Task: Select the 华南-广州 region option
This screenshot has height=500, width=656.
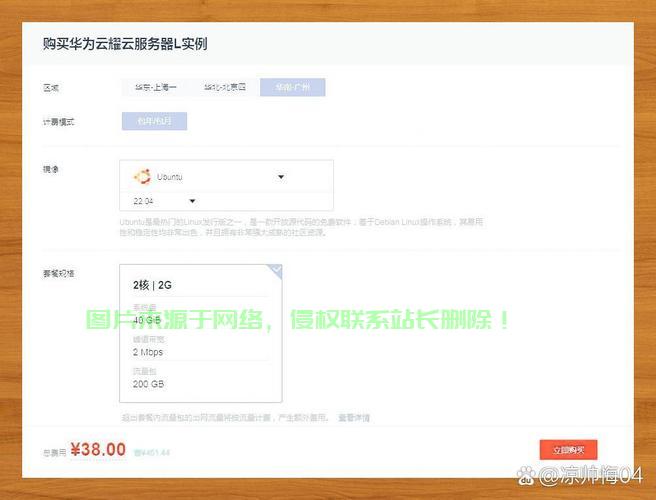Action: click(x=292, y=87)
